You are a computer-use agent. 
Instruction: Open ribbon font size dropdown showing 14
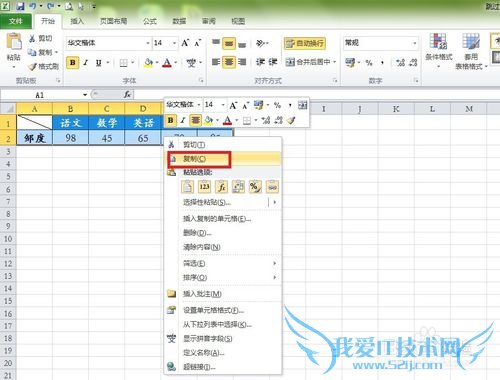click(174, 43)
